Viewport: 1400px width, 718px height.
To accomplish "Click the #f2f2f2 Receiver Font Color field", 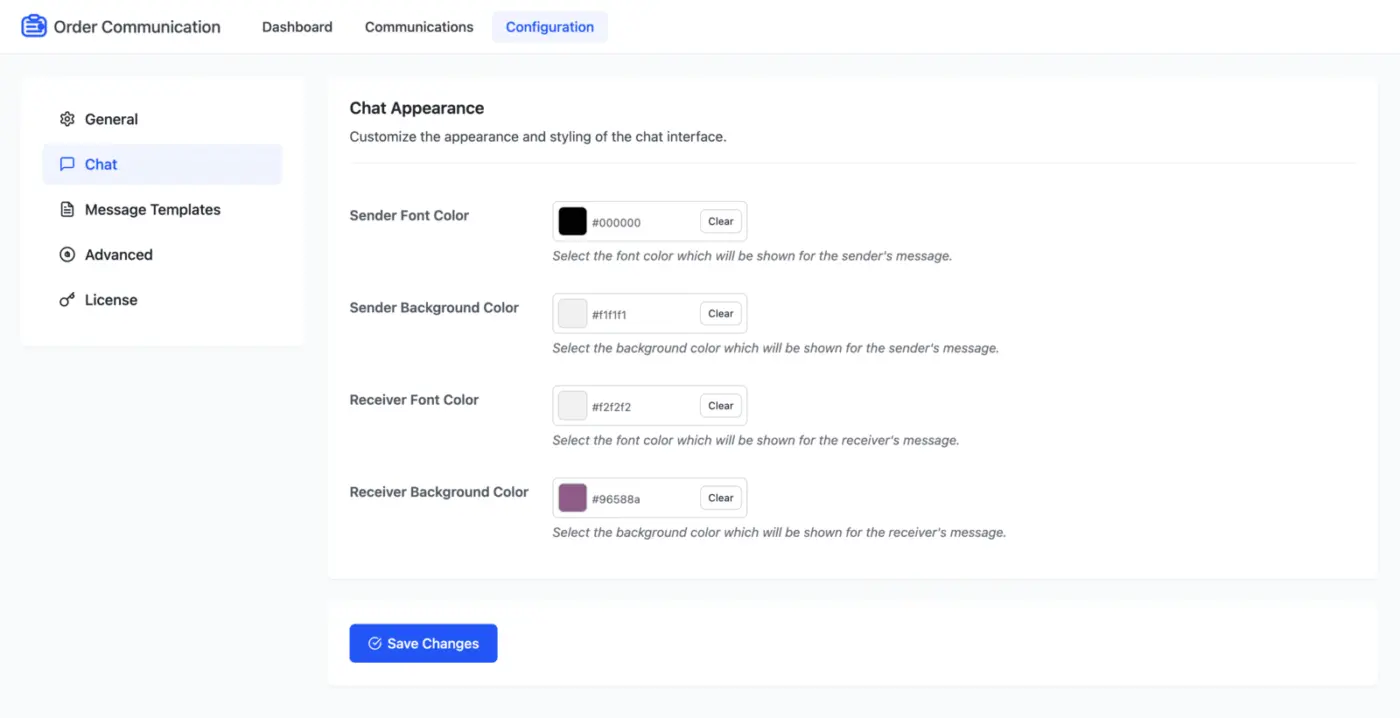I will [x=640, y=405].
